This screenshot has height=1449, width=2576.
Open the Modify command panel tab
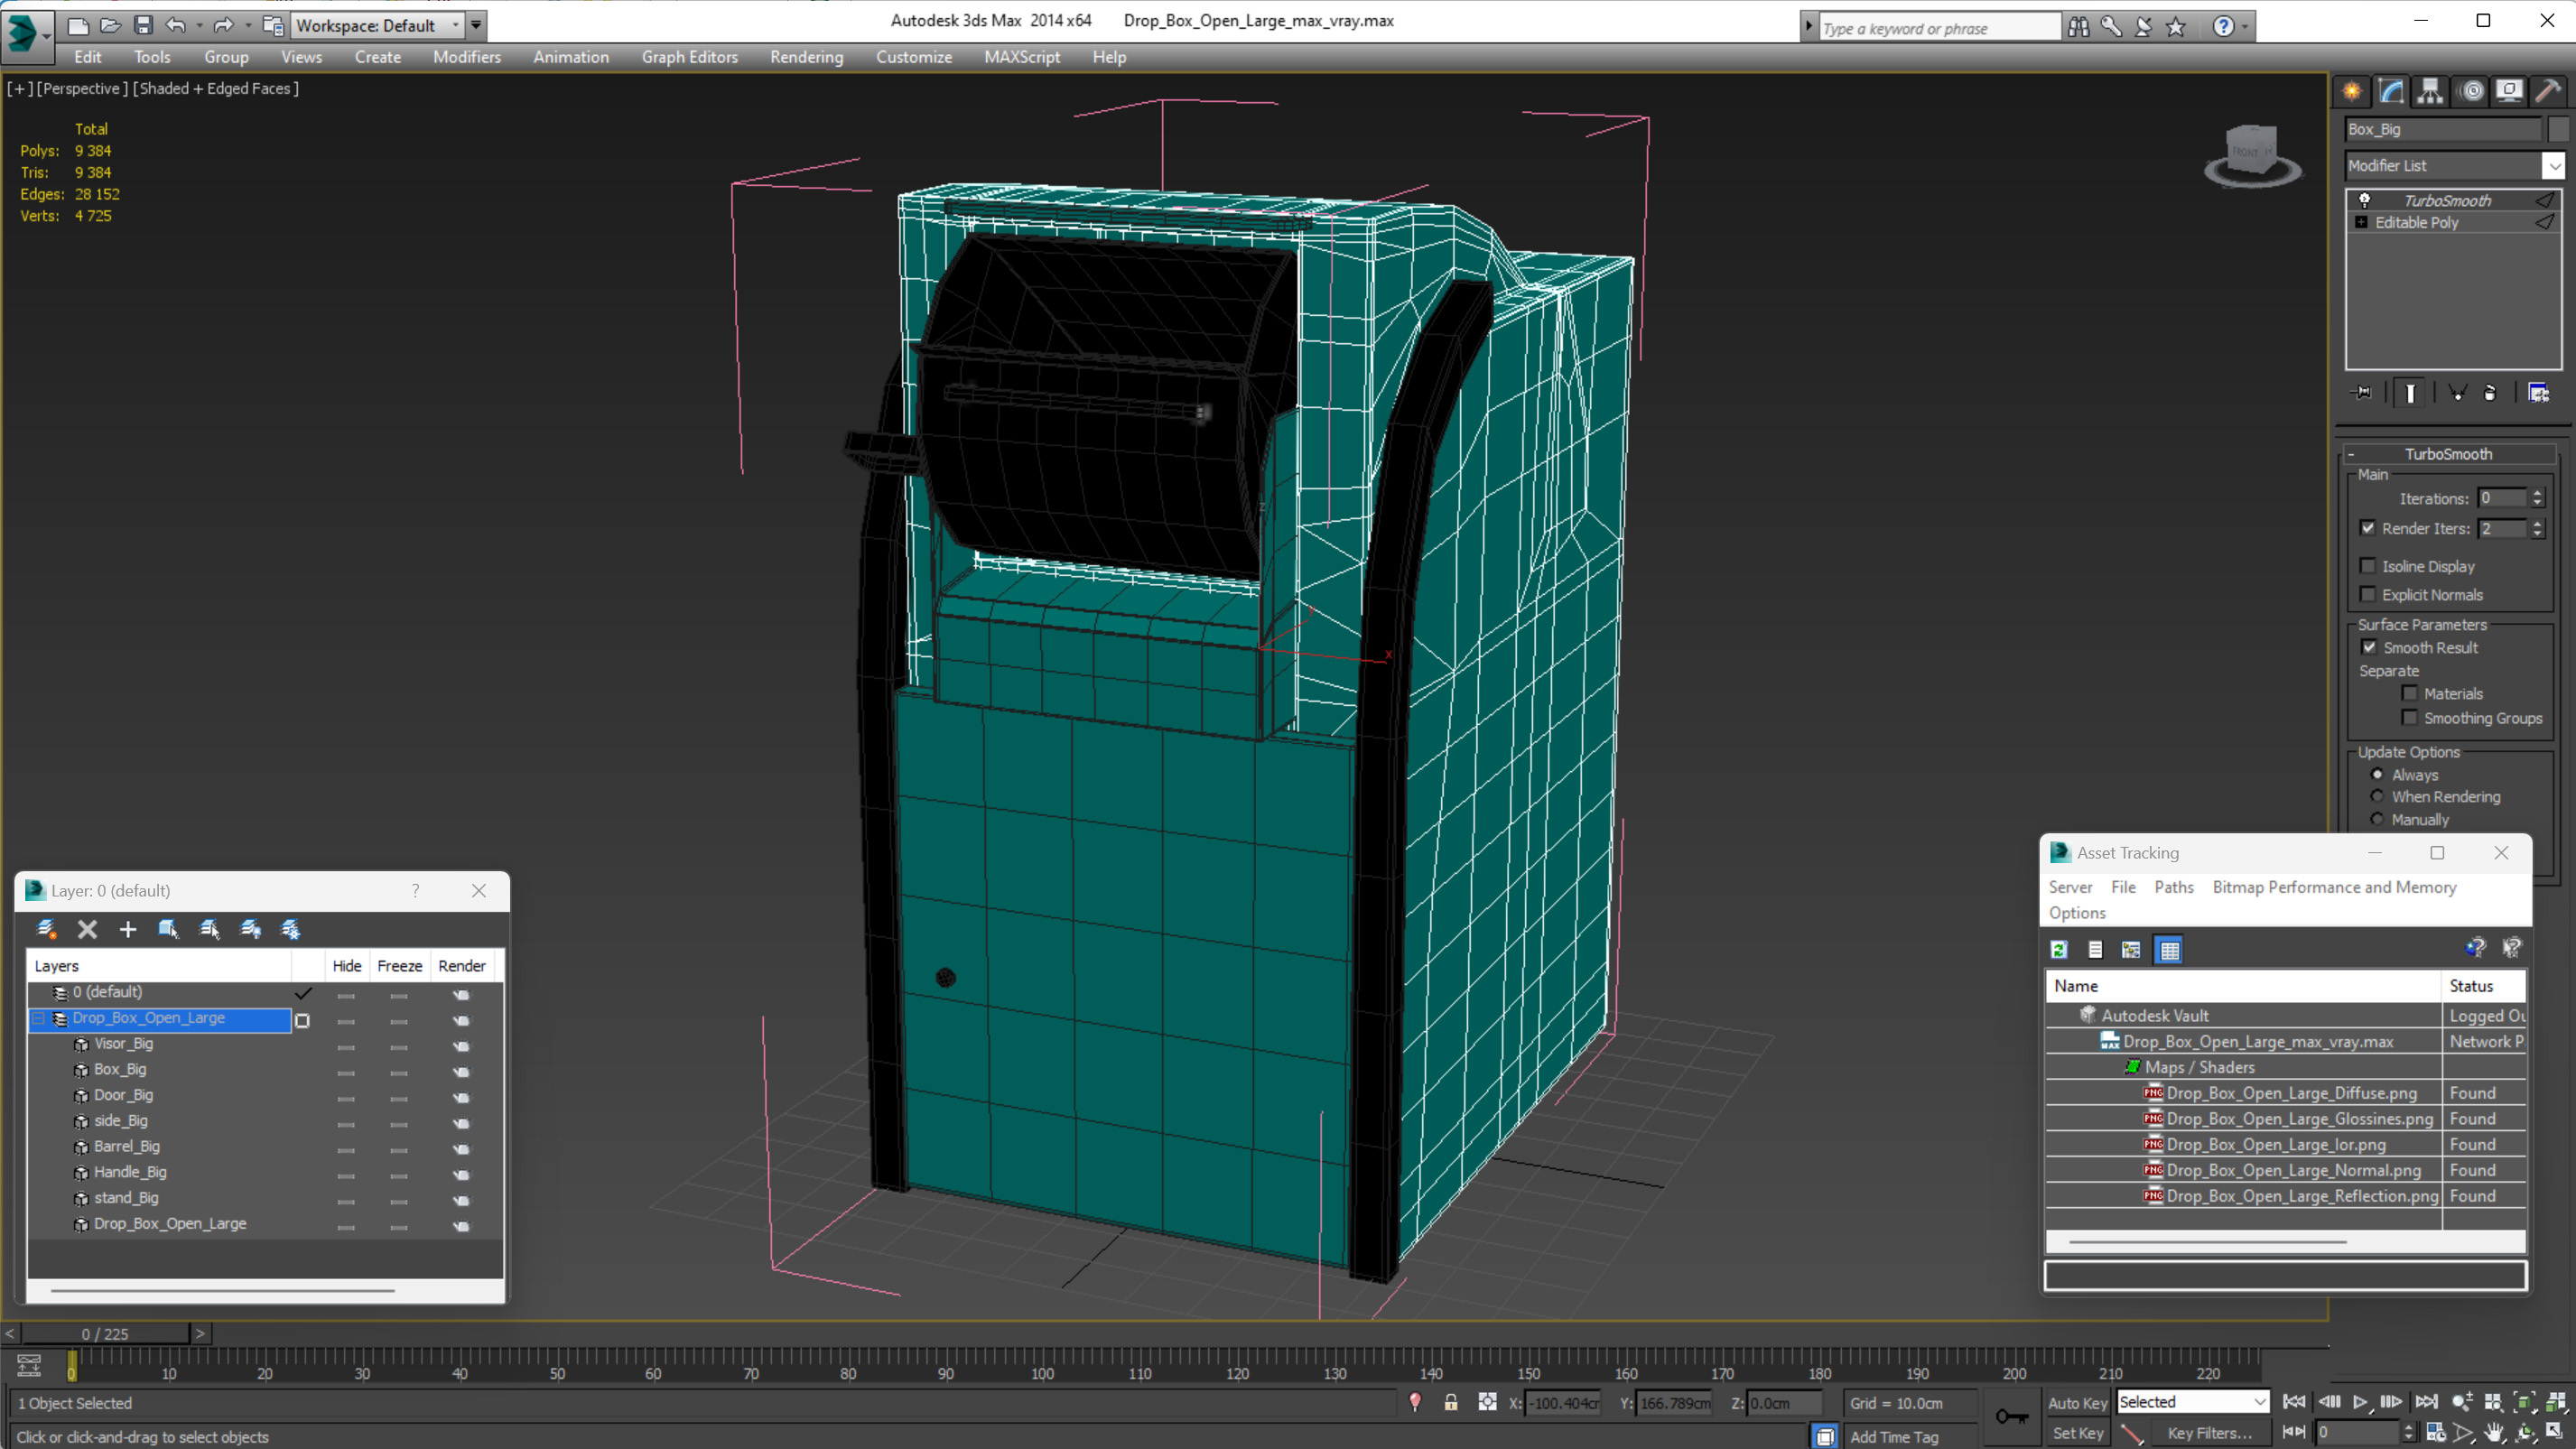[x=2391, y=91]
